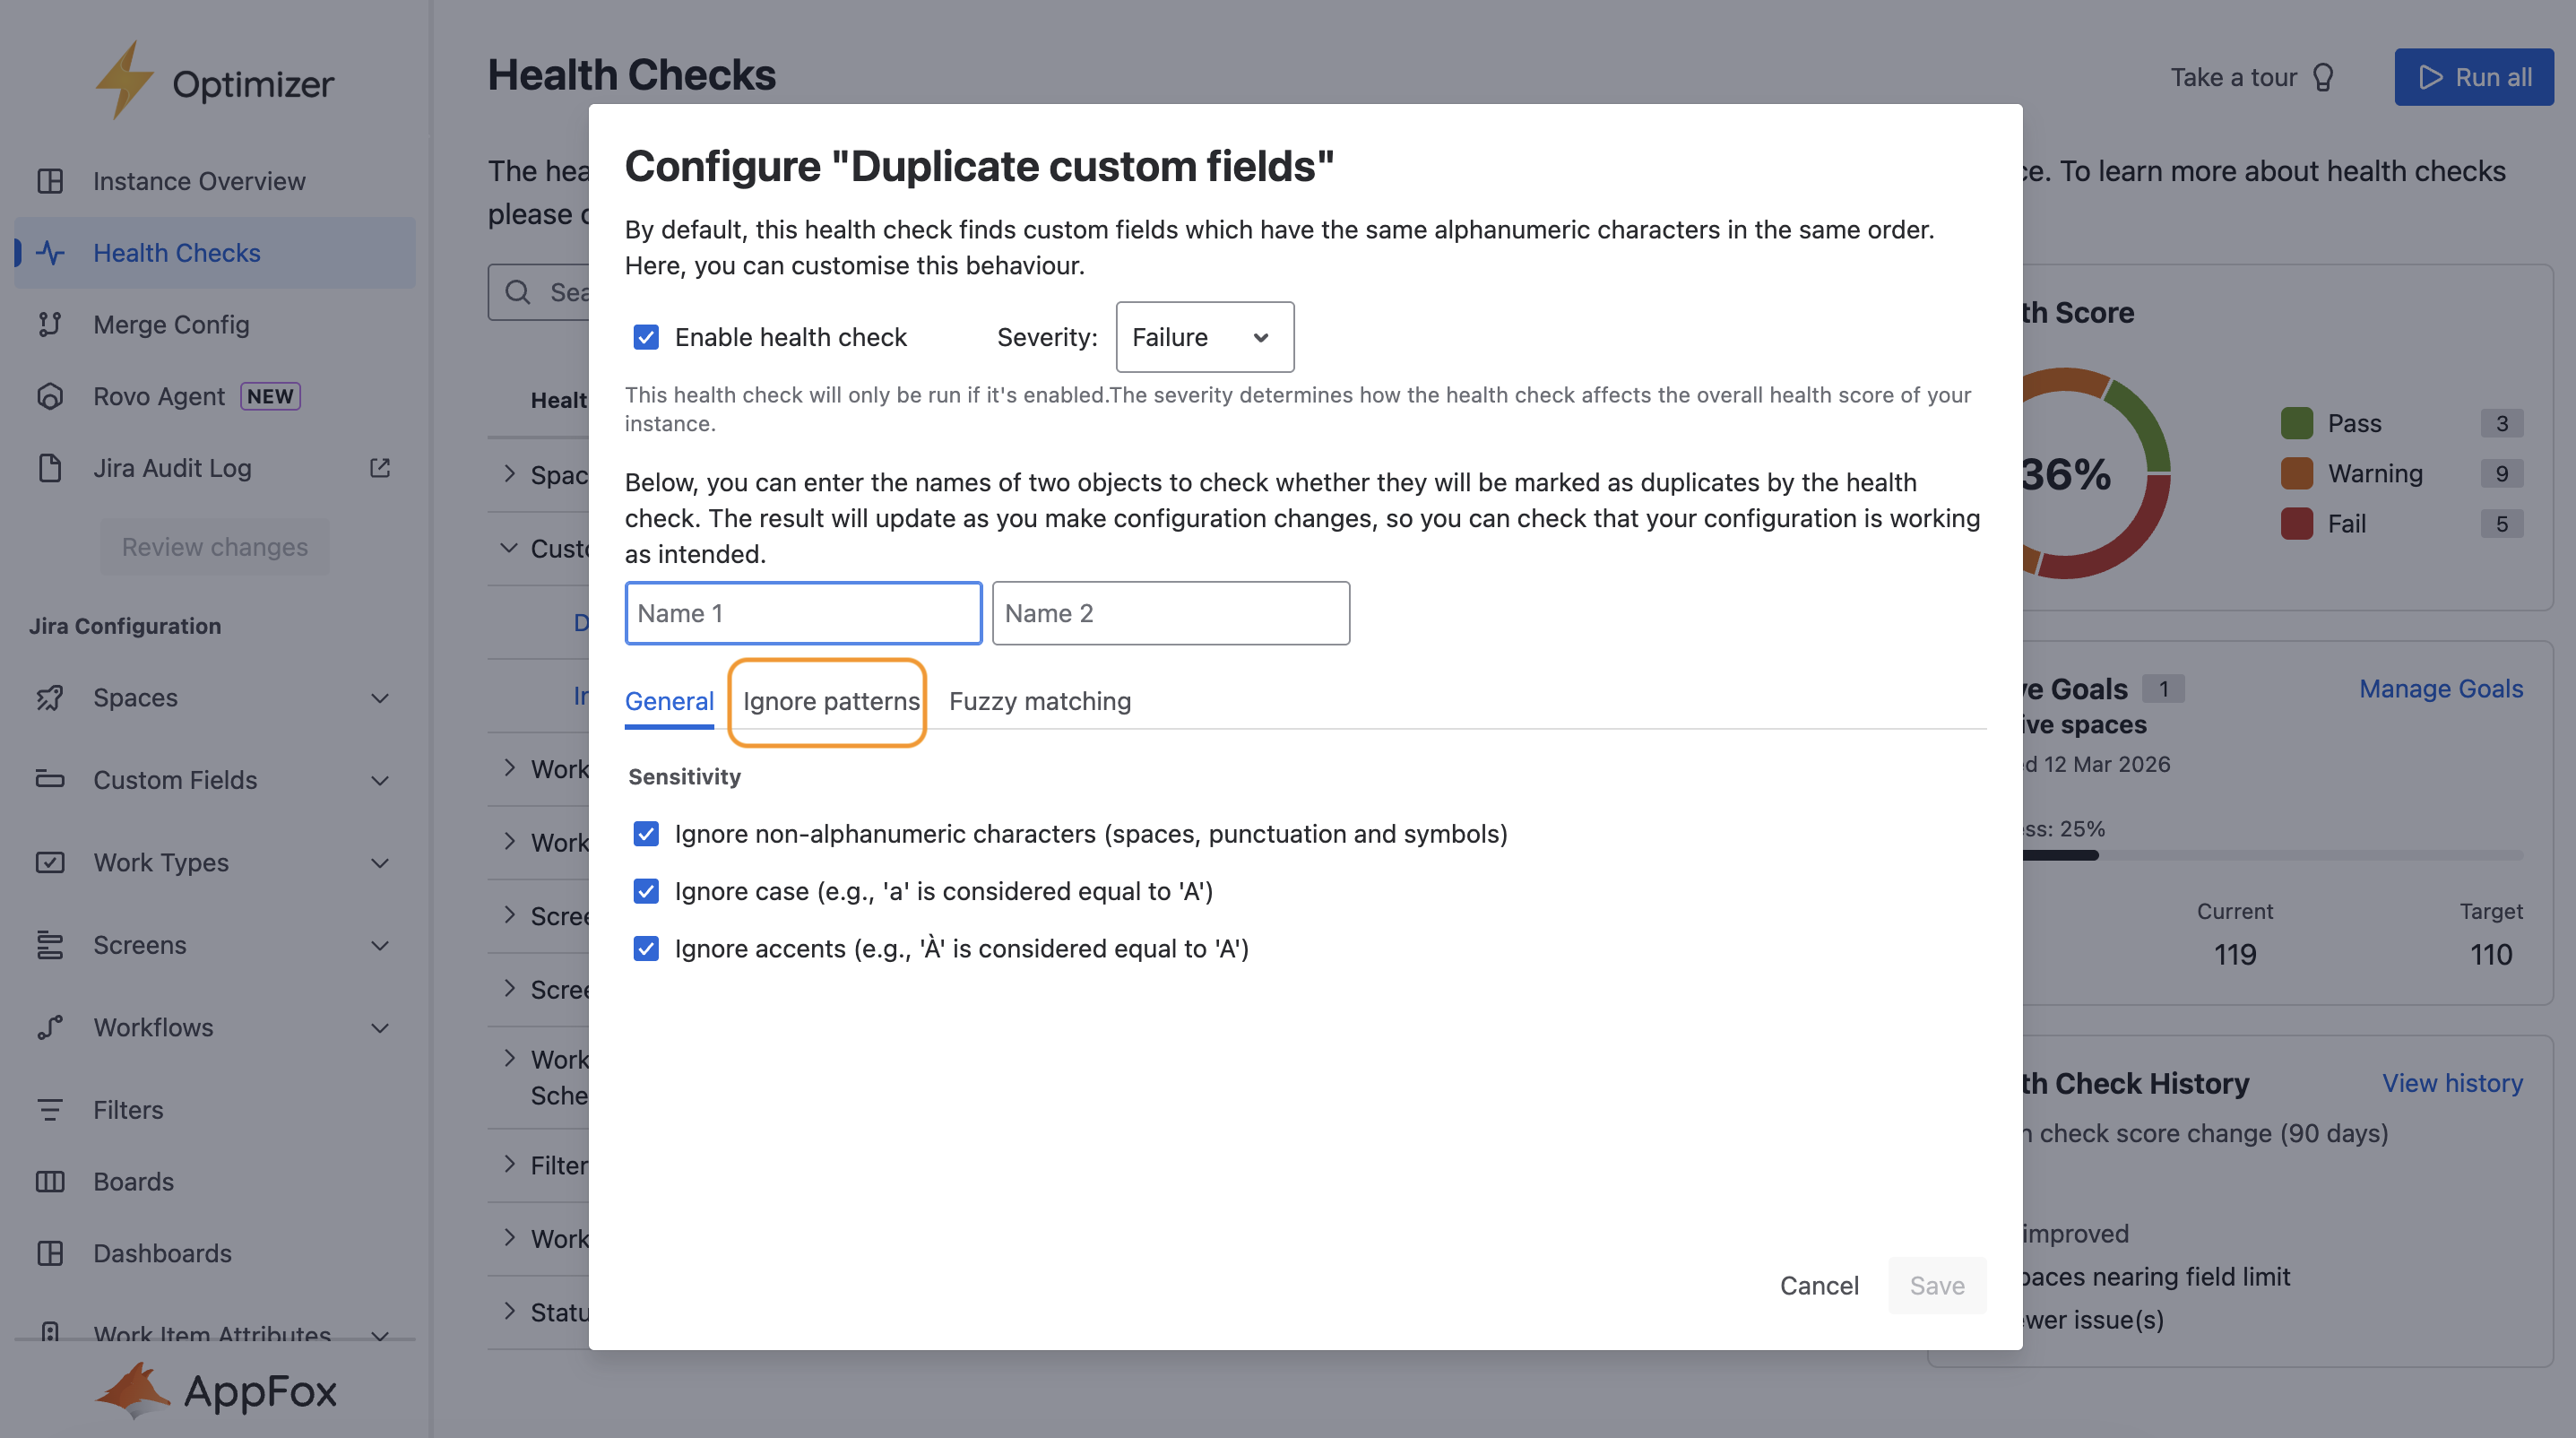2576x1438 pixels.
Task: Switch to Fuzzy matching tab
Action: (x=1039, y=701)
